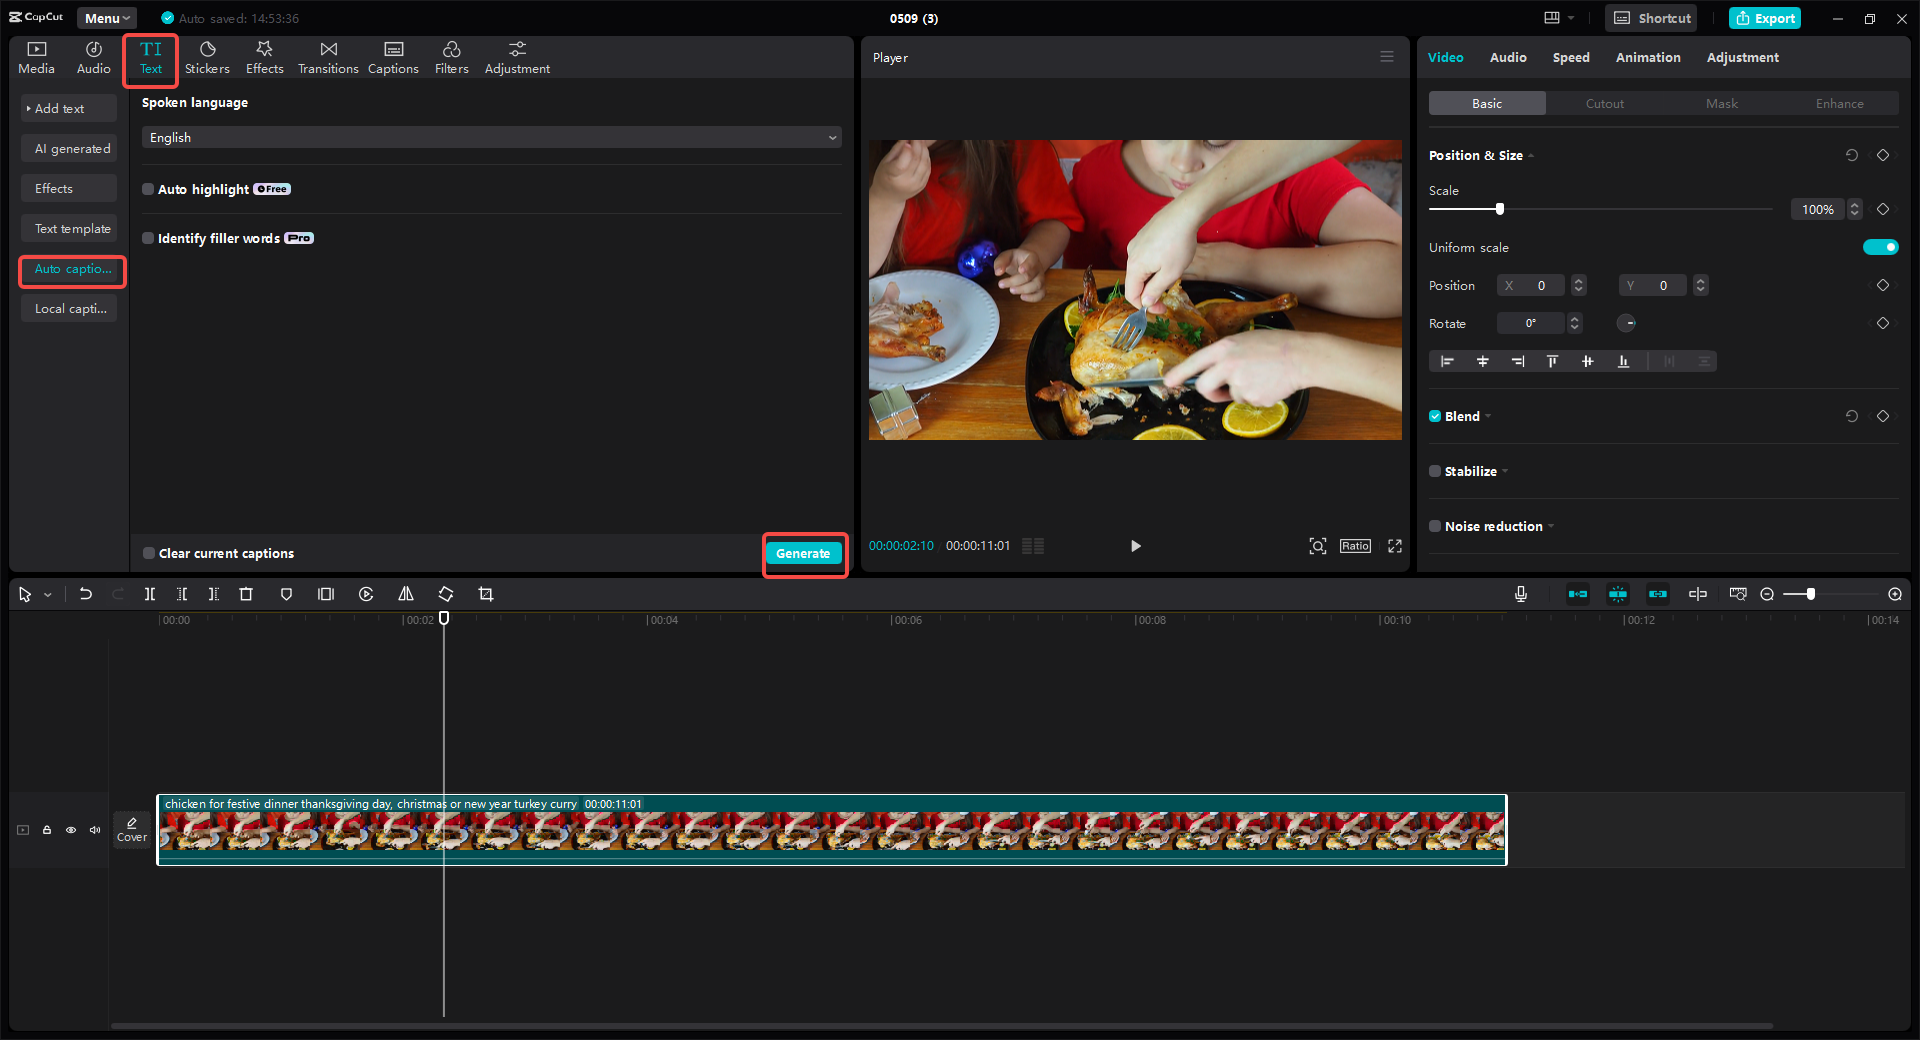Click the fullscreen icon in the Player panel
The height and width of the screenshot is (1040, 1920).
pos(1394,546)
